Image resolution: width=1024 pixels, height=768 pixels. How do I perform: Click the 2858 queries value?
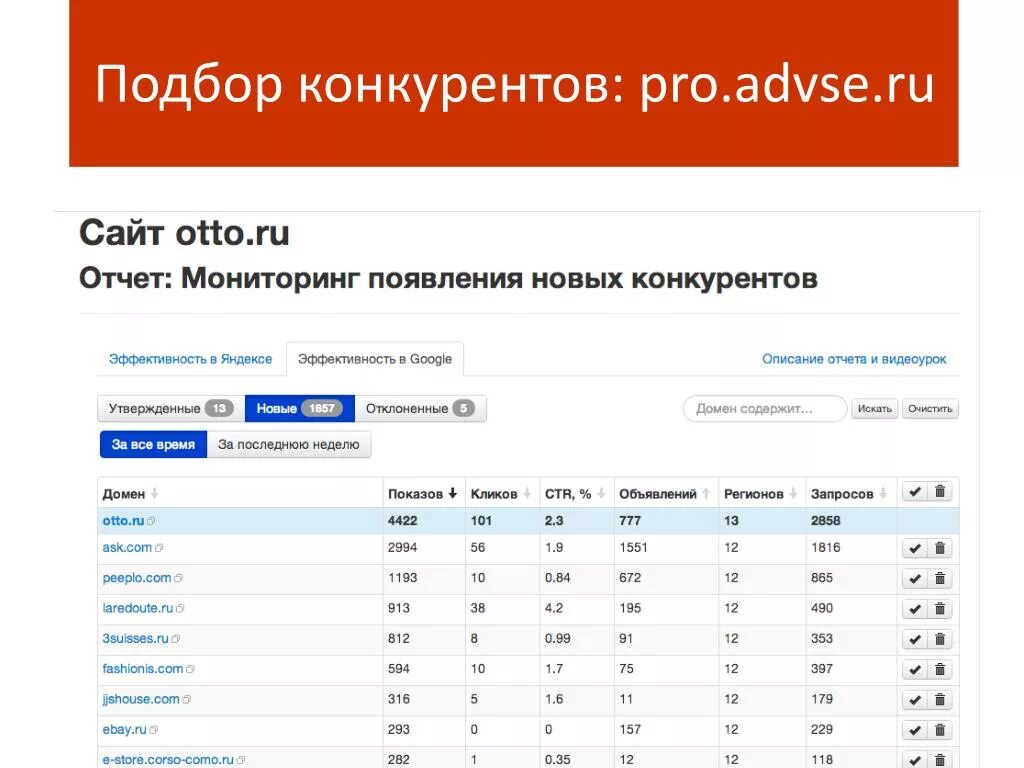click(825, 521)
